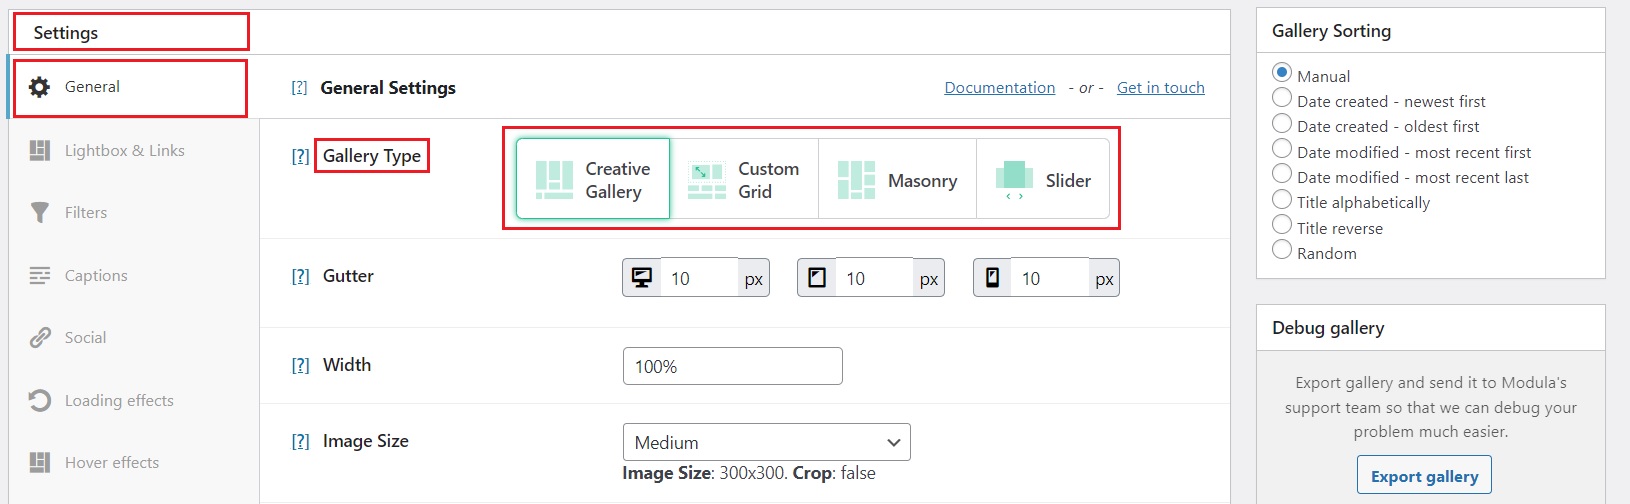Select Title alphabetically sorting

(x=1282, y=199)
